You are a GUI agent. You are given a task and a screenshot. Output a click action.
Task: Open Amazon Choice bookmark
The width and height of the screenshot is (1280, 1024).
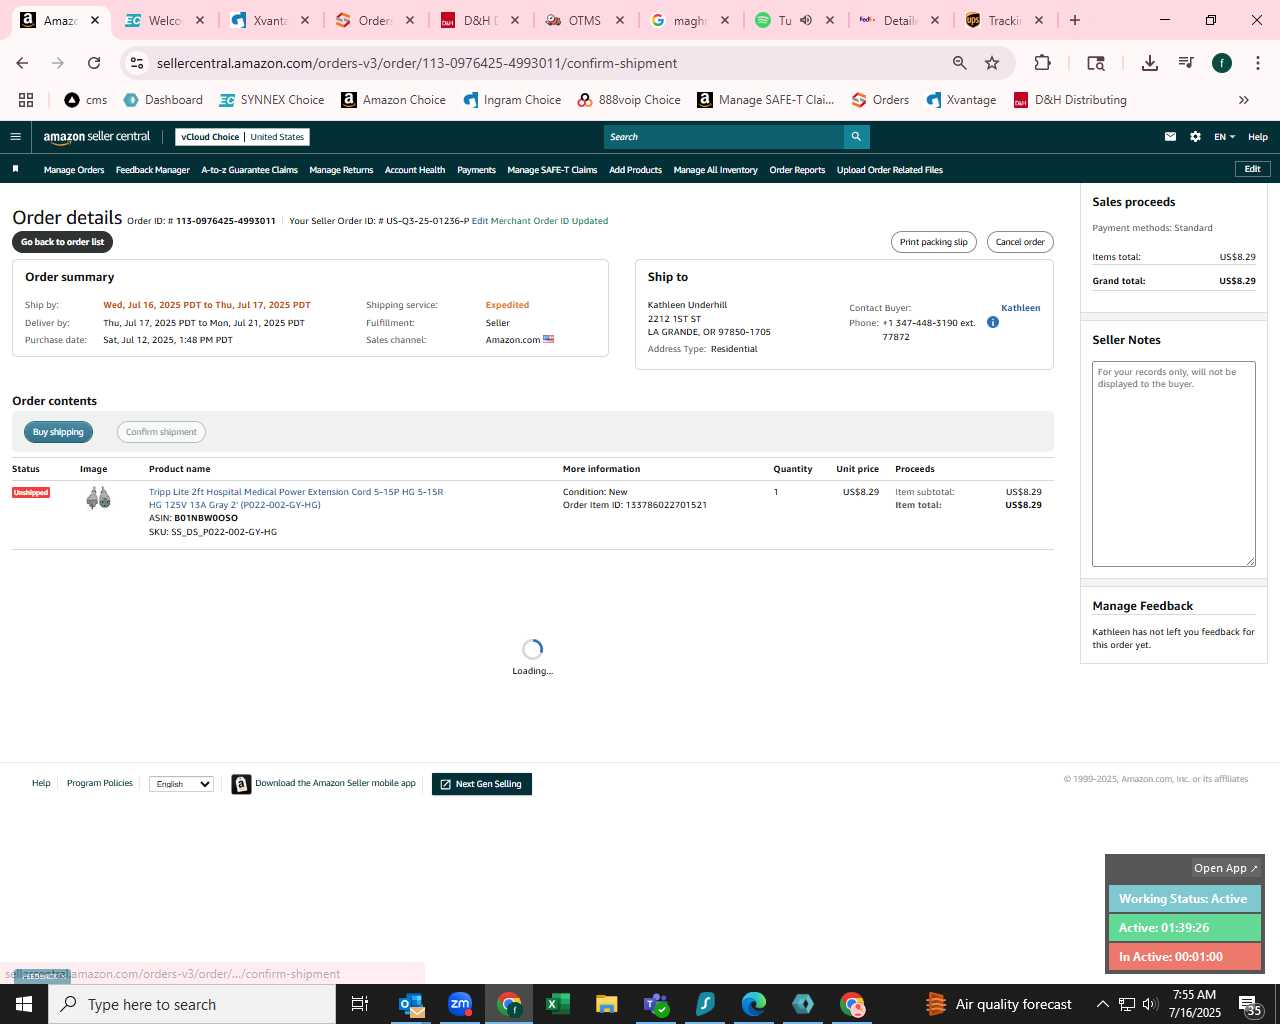[x=393, y=100]
